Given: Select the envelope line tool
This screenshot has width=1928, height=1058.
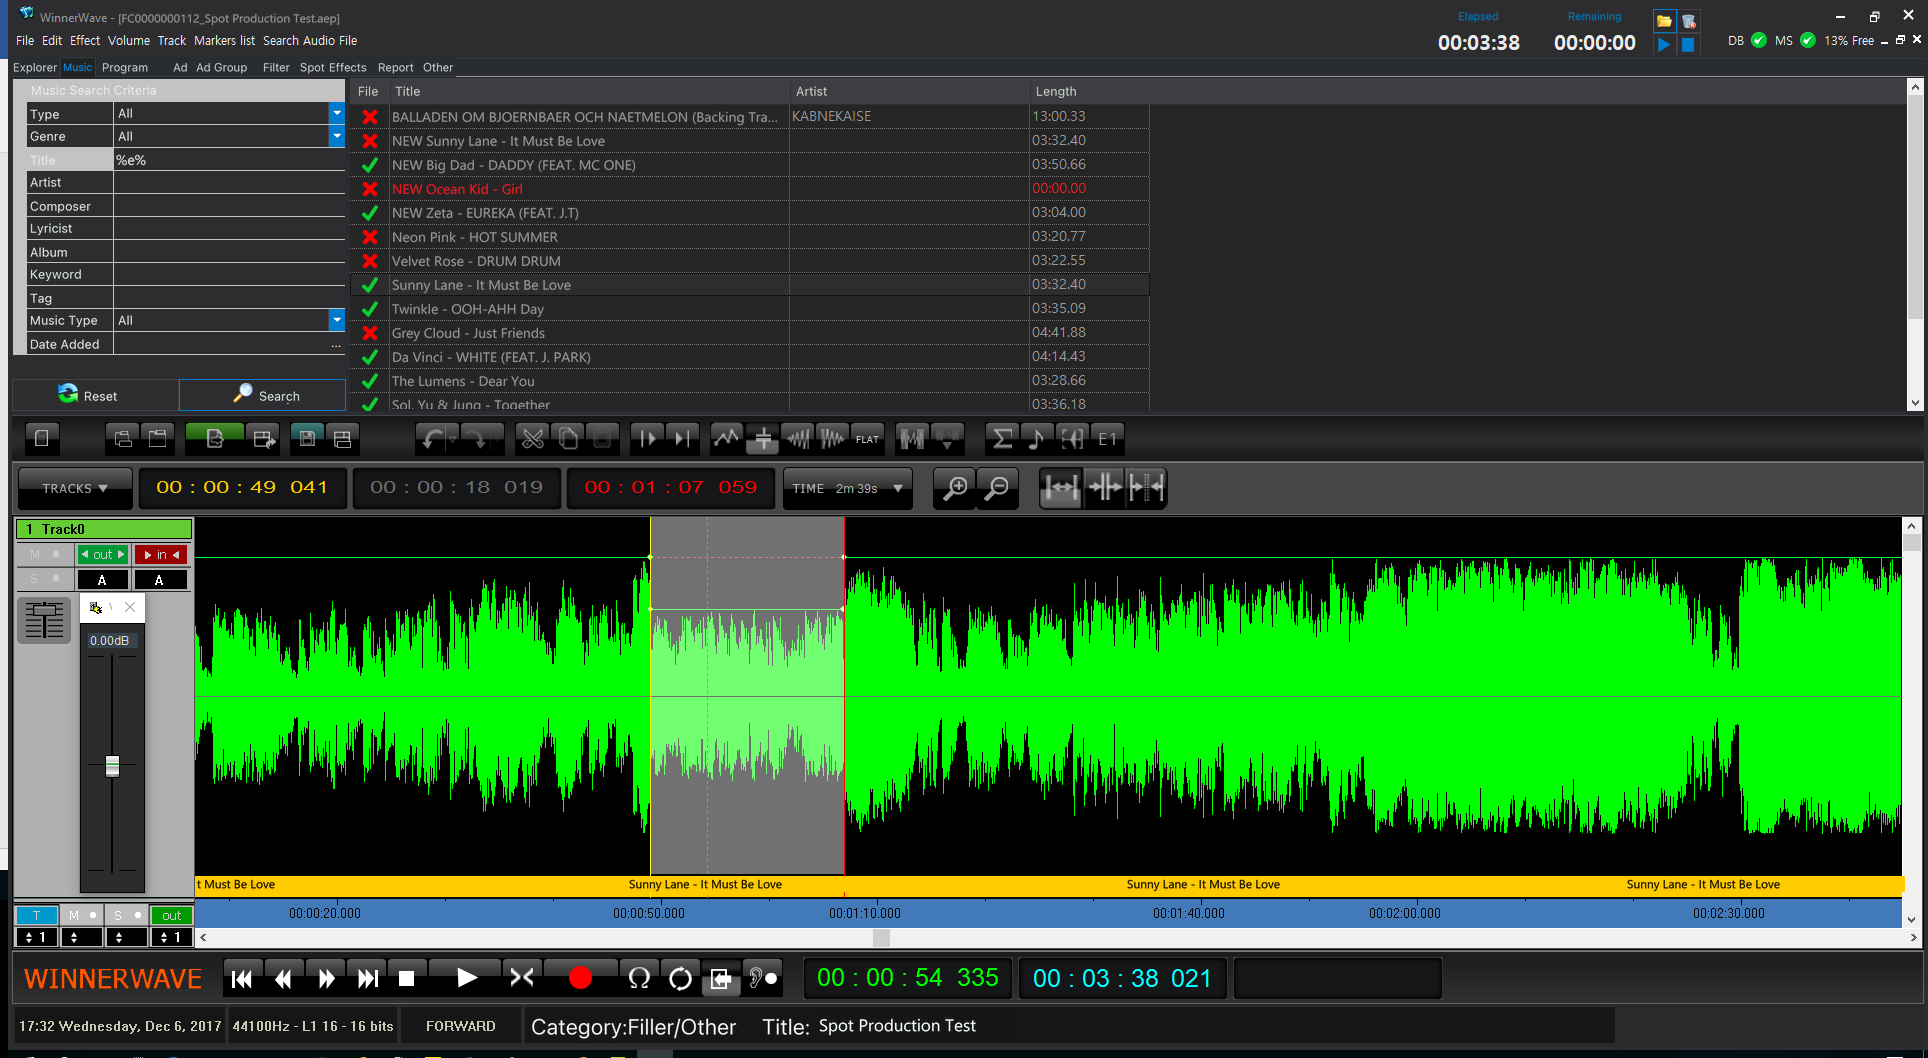Looking at the screenshot, I should pos(726,438).
